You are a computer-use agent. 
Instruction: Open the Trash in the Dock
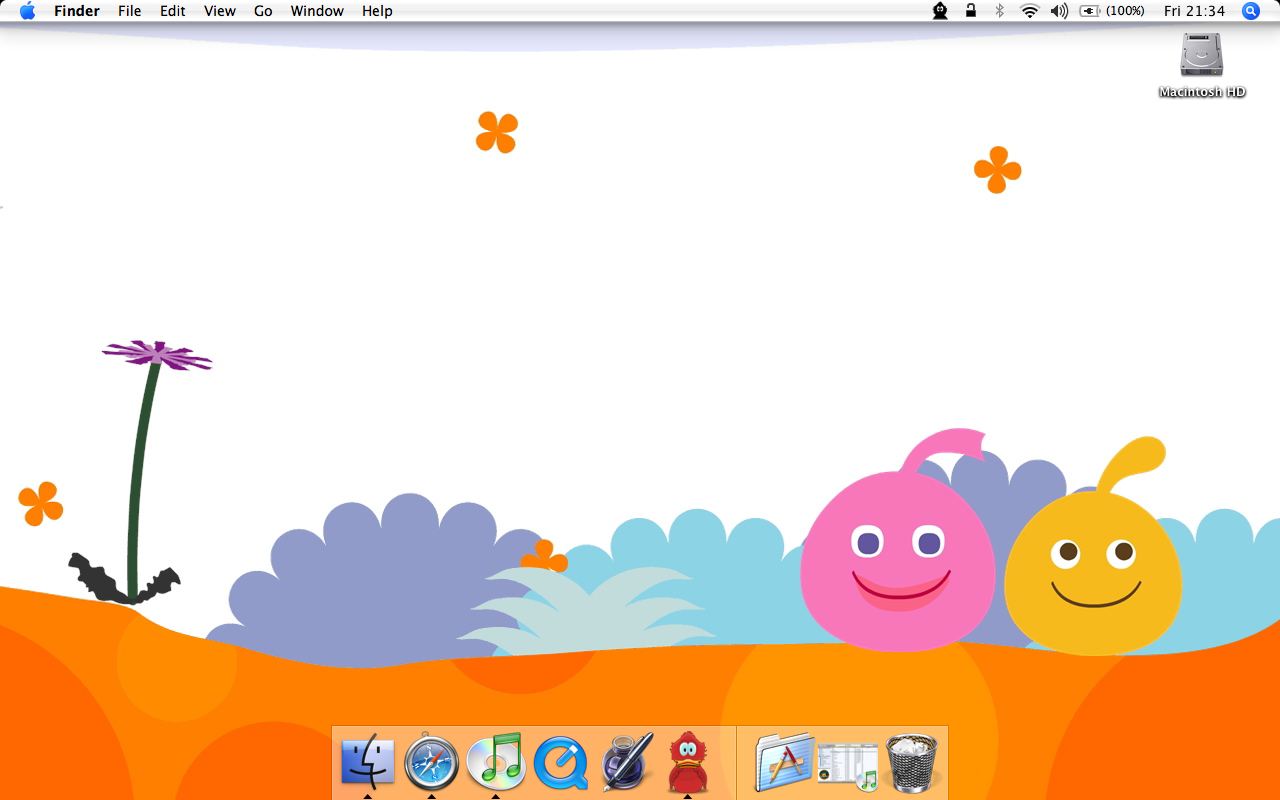tap(911, 762)
